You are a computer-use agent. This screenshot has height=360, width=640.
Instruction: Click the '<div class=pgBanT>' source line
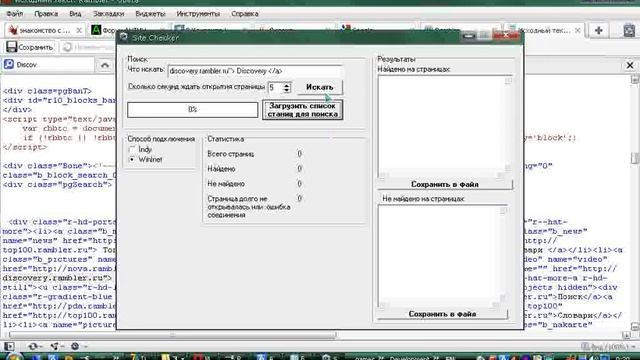click(47, 91)
